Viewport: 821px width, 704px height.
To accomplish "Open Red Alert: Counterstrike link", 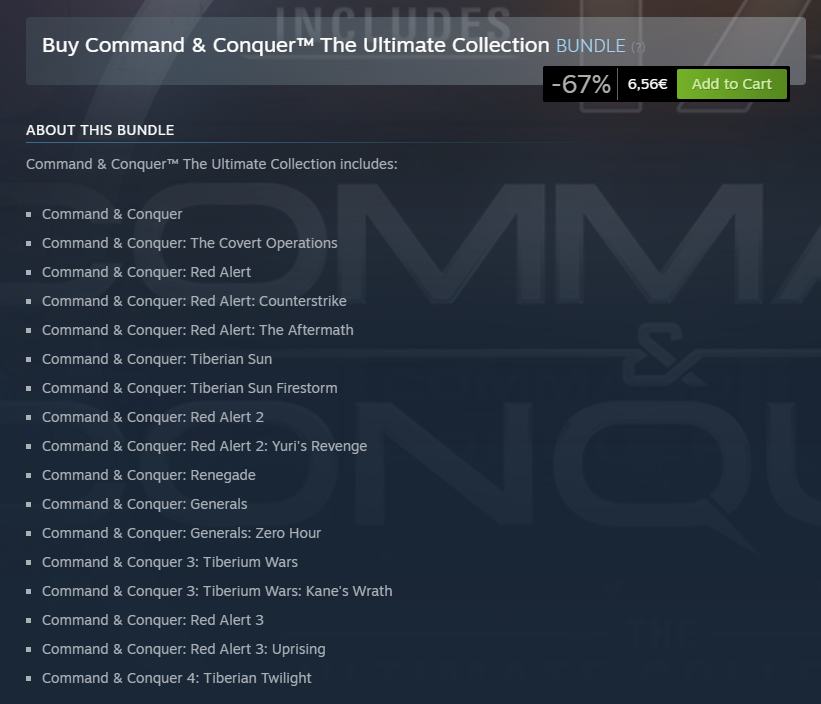I will [194, 301].
